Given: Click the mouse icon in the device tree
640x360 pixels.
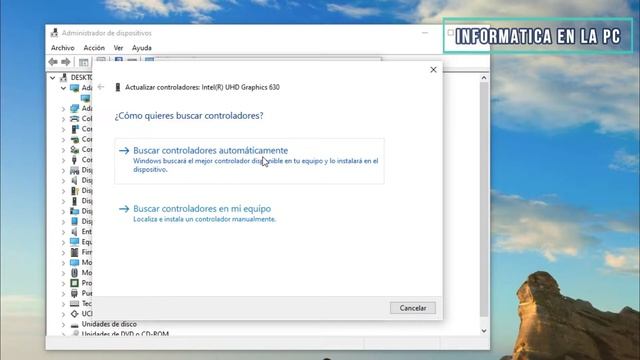Looking at the screenshot, I should pos(74,273).
